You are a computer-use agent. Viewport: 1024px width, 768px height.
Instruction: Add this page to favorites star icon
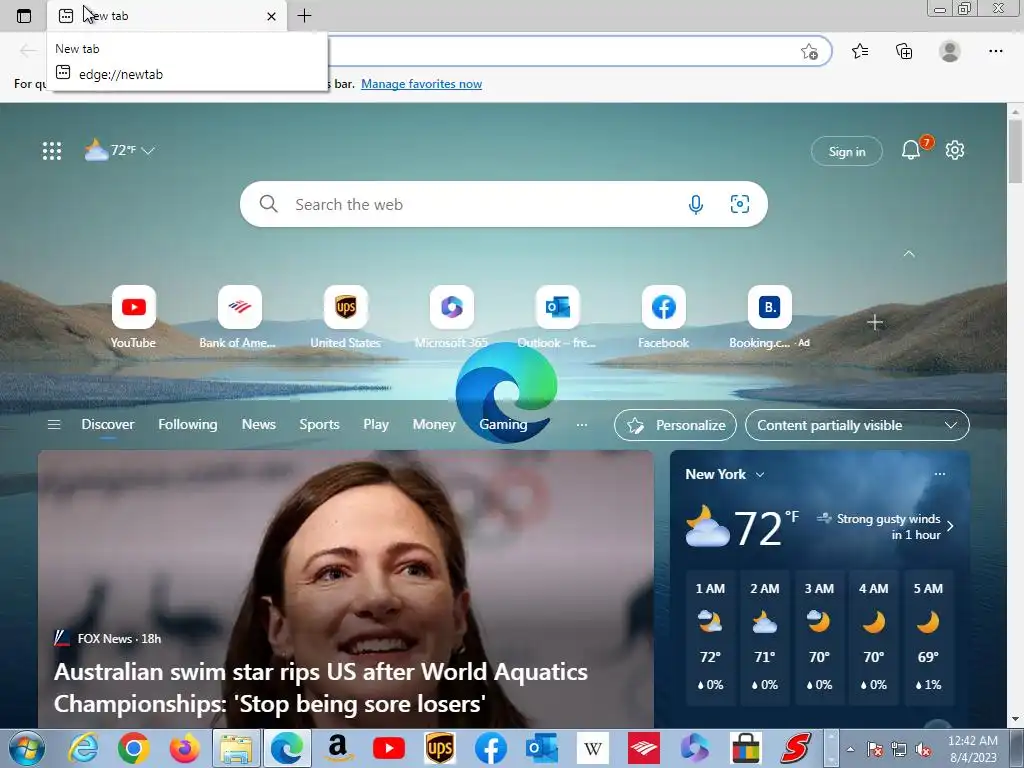(x=809, y=52)
